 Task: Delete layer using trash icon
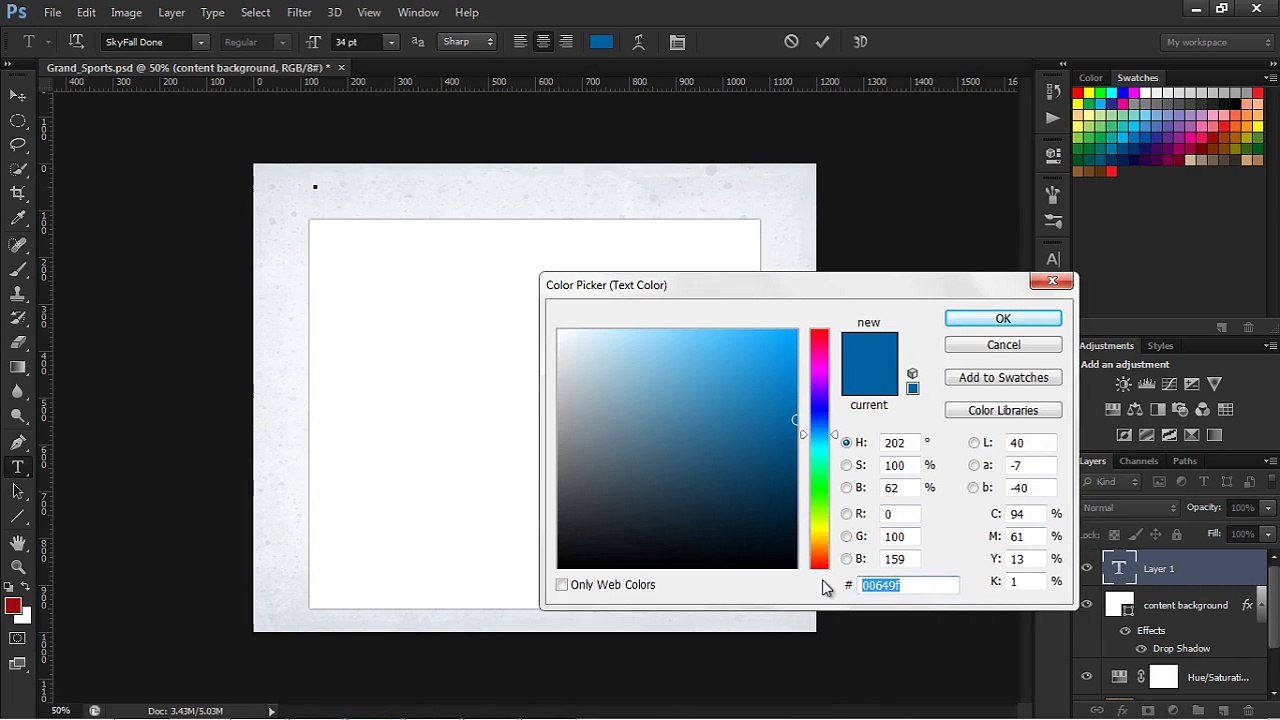point(1247,711)
